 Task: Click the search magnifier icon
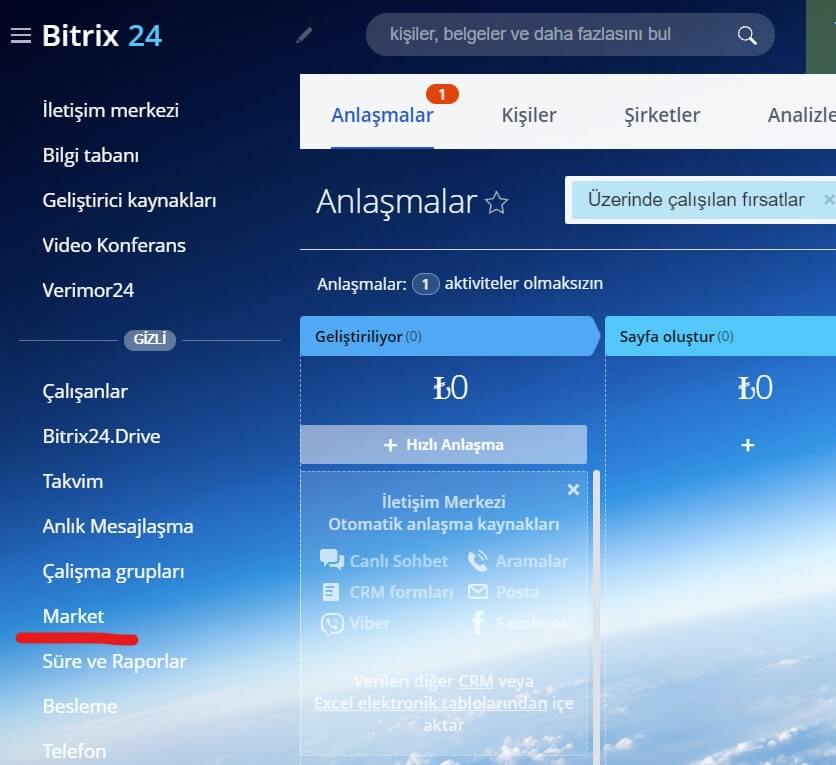coord(747,36)
